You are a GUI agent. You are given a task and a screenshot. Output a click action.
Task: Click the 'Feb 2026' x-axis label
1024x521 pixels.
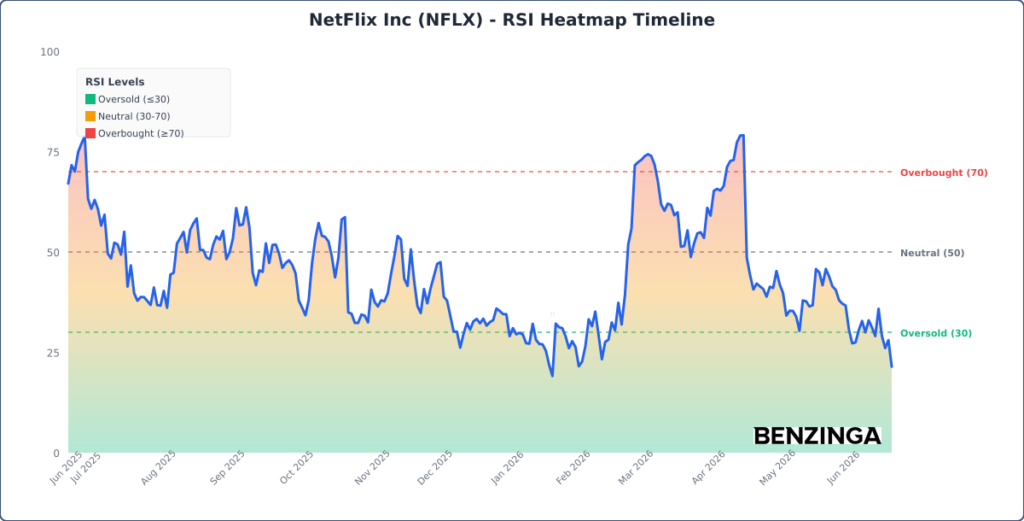573,467
